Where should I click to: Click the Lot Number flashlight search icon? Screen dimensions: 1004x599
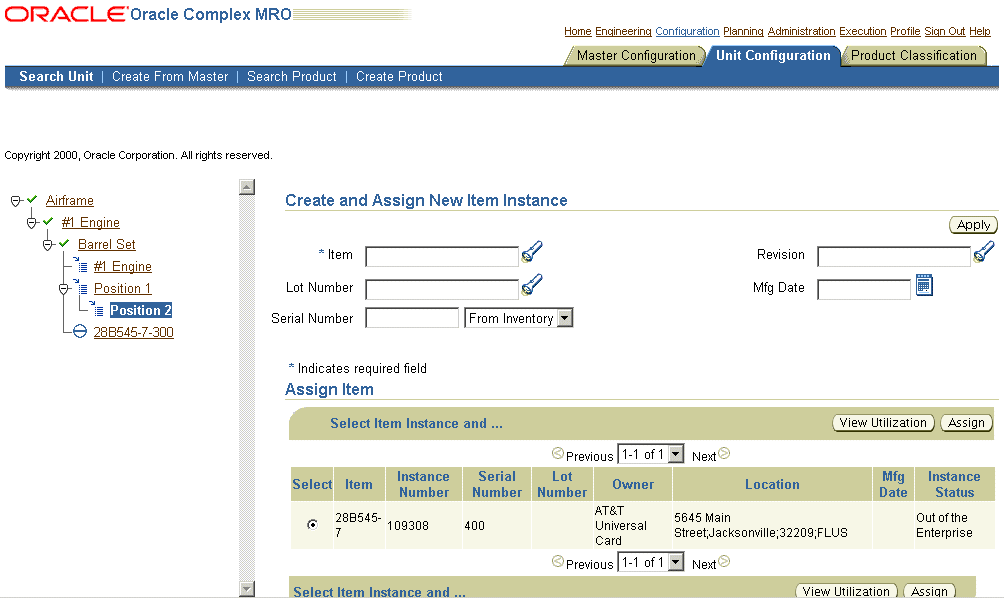click(532, 284)
